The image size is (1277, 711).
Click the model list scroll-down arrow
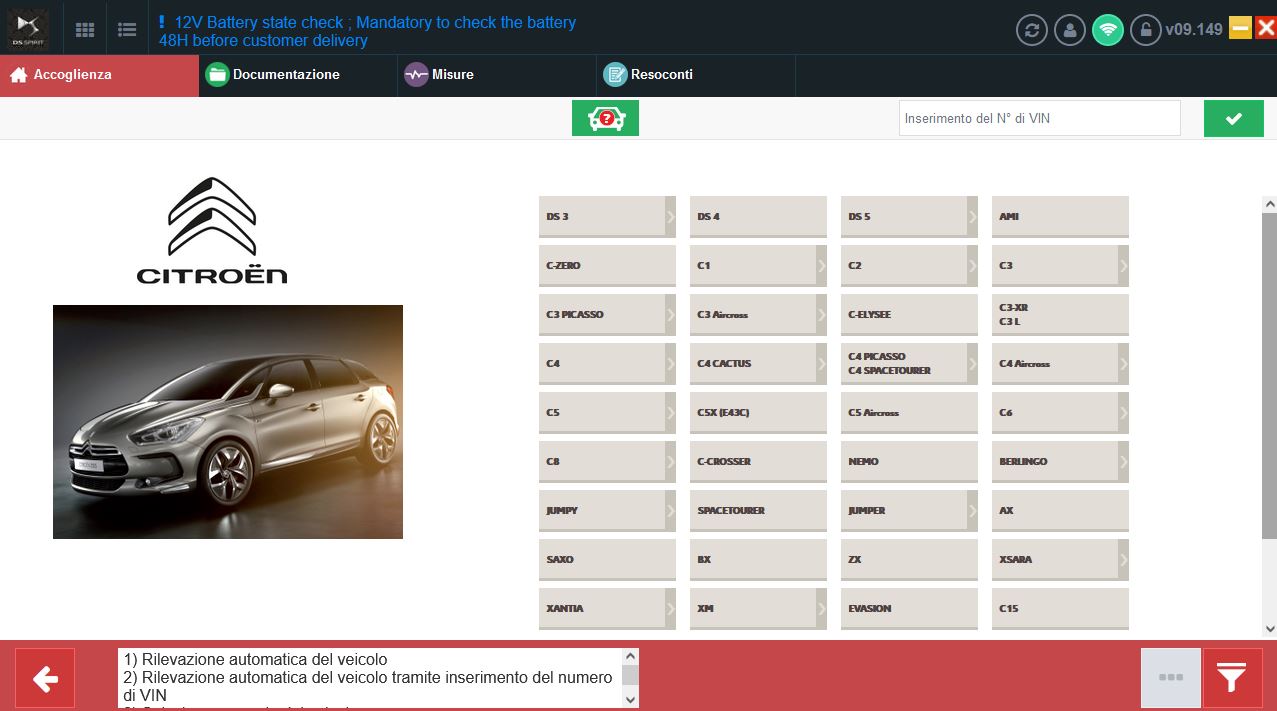point(1269,629)
